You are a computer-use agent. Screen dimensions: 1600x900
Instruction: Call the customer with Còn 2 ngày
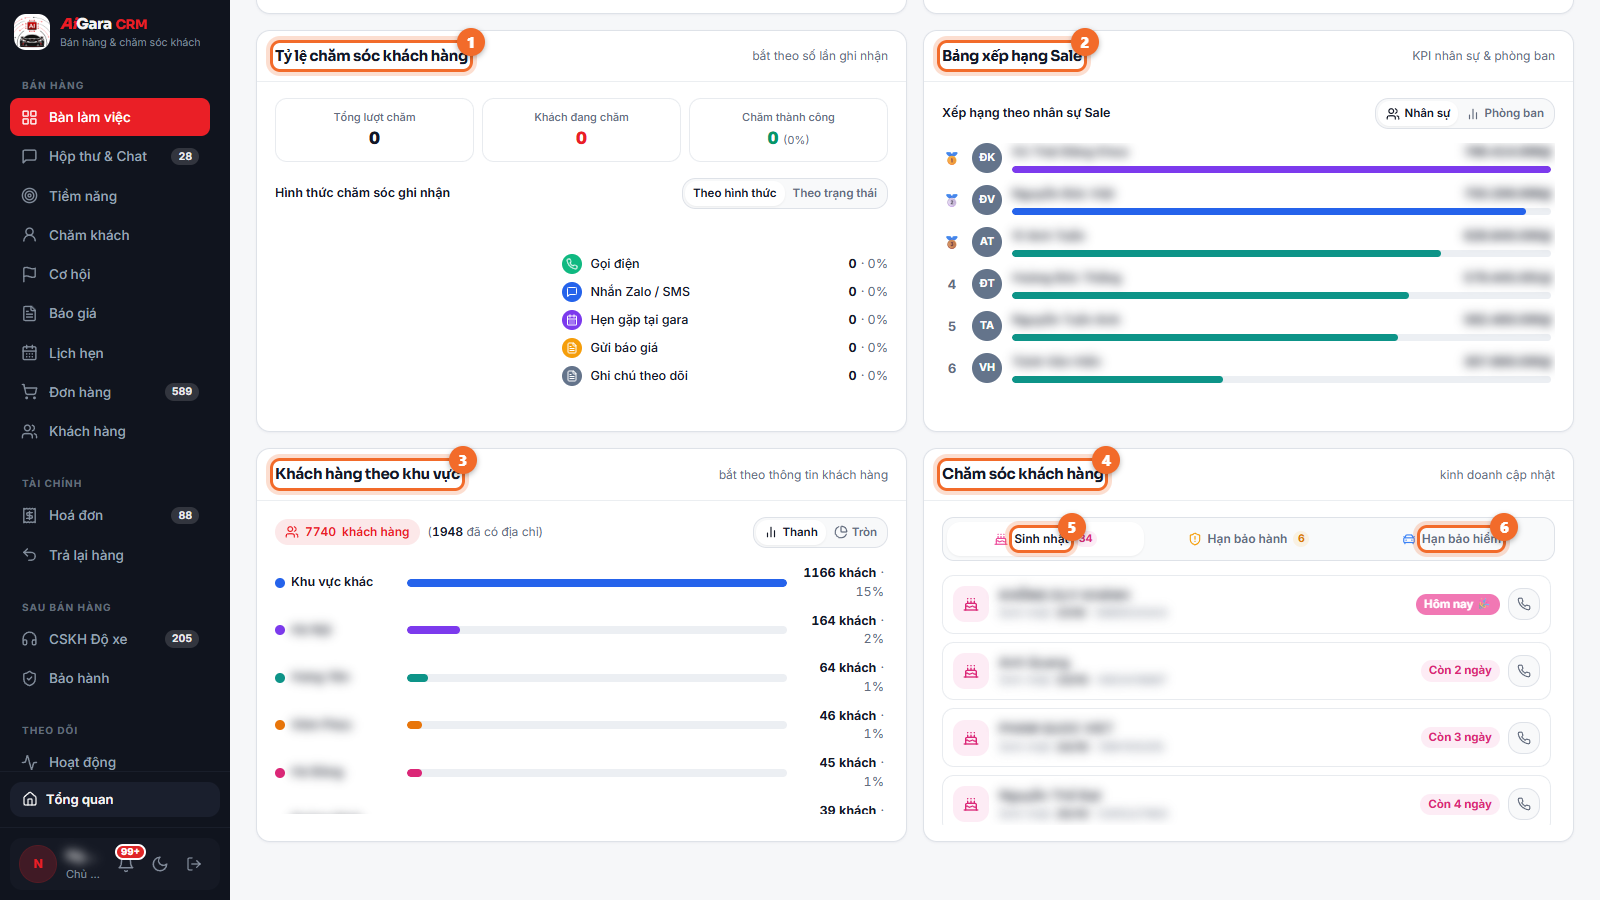click(1524, 671)
